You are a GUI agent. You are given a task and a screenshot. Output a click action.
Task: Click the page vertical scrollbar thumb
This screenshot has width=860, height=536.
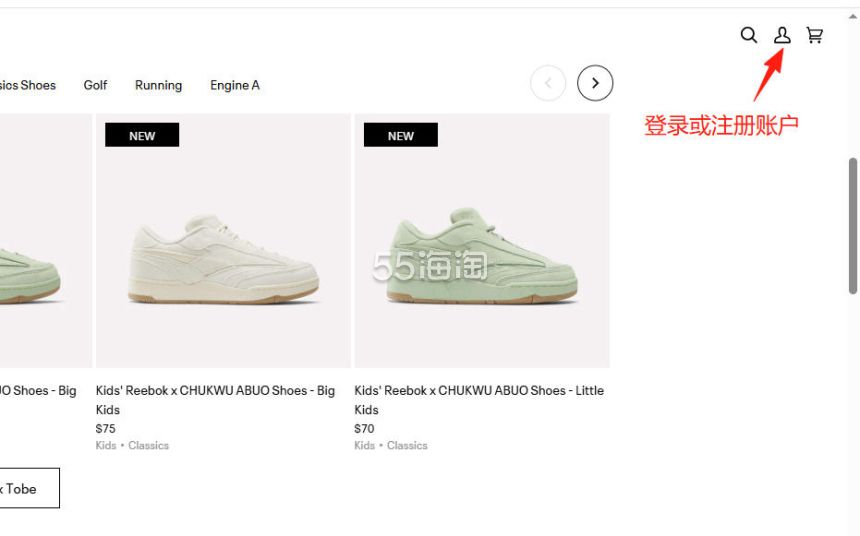[x=853, y=226]
